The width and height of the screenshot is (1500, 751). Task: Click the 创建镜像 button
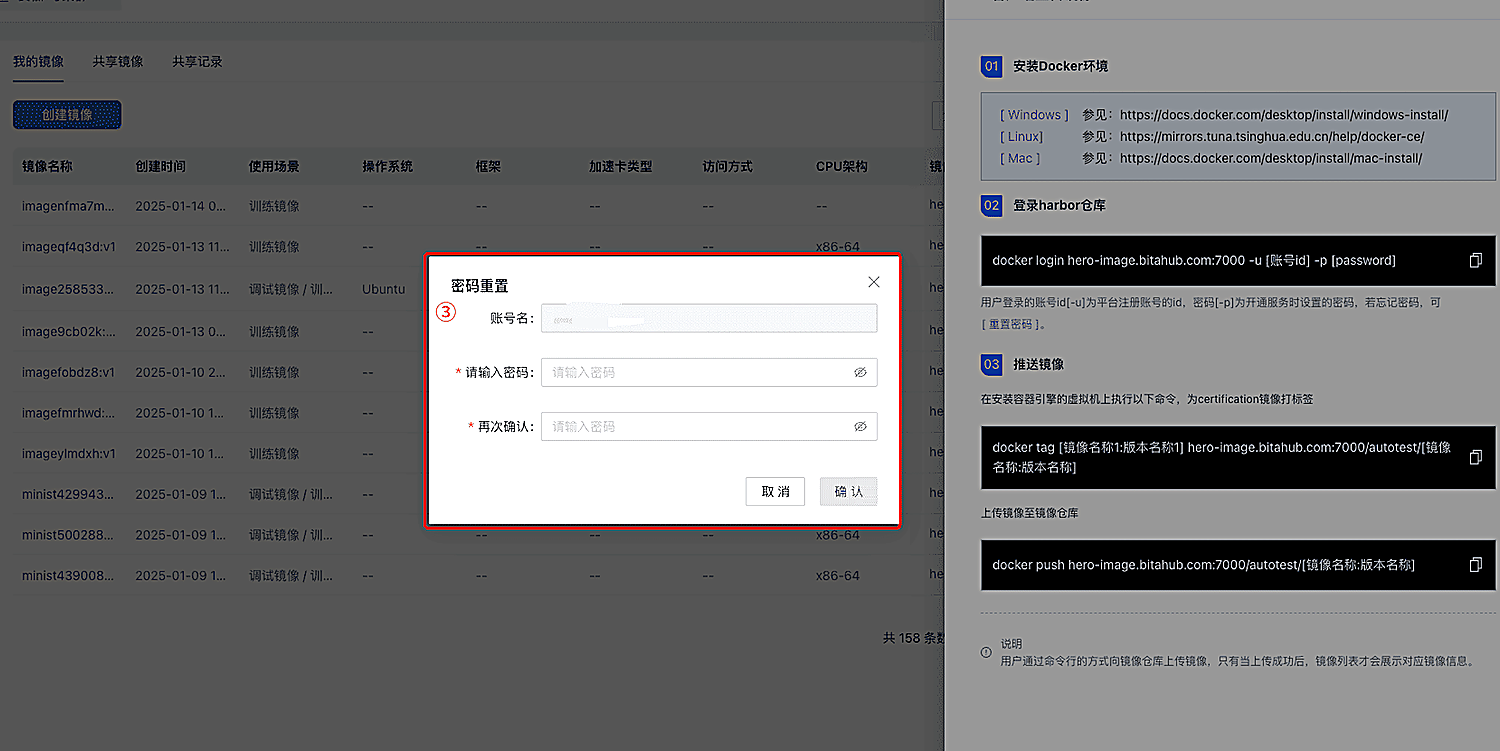point(67,115)
